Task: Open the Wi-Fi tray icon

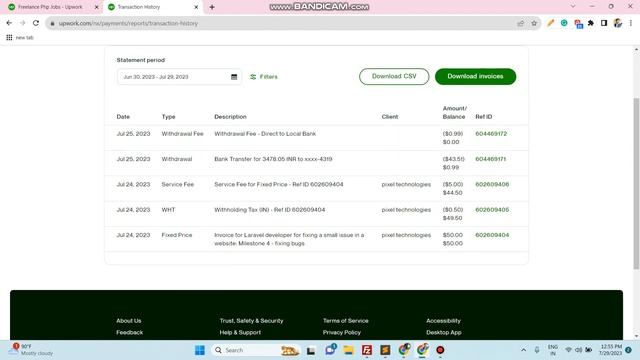Action: coord(568,350)
